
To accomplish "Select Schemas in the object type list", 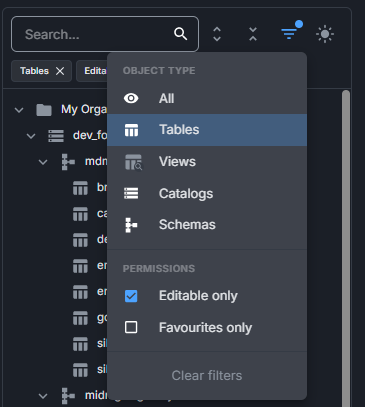I will click(x=207, y=225).
